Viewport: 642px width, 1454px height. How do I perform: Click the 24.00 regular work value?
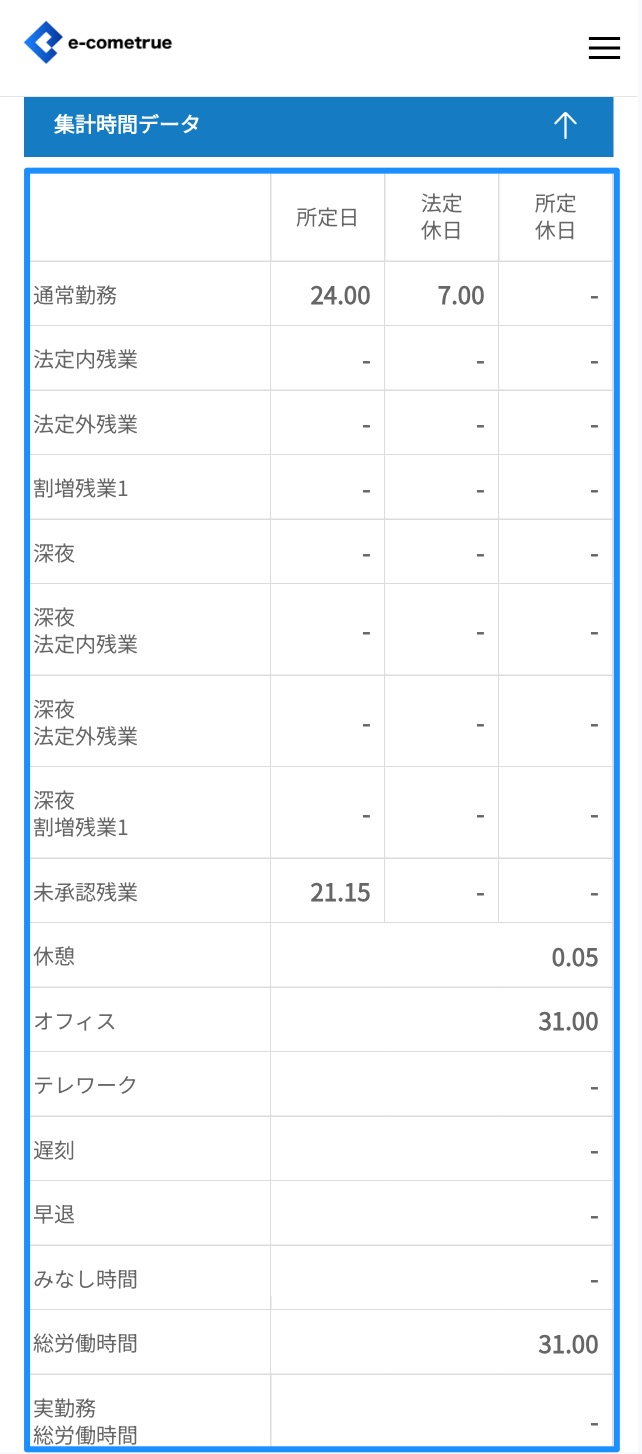click(x=340, y=296)
